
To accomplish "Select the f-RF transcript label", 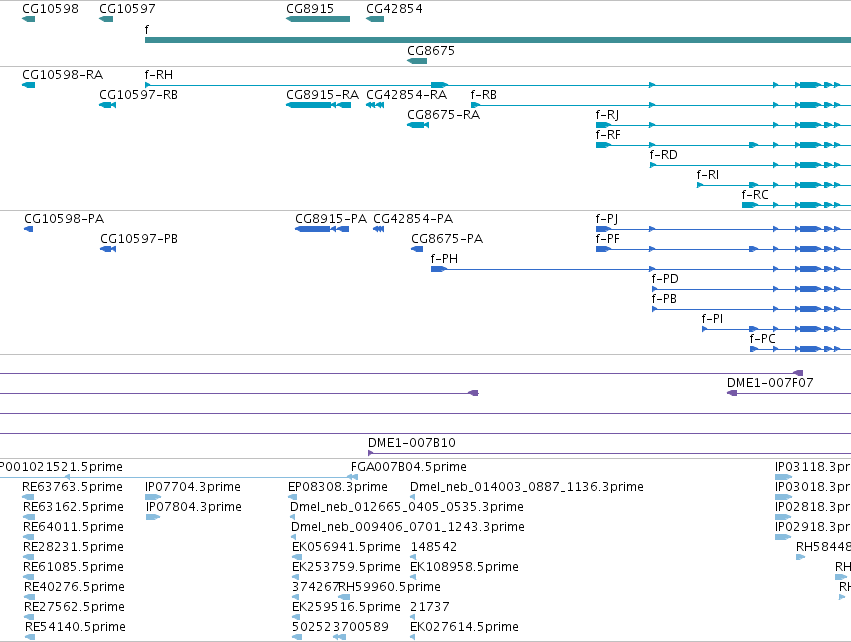I will 608,135.
